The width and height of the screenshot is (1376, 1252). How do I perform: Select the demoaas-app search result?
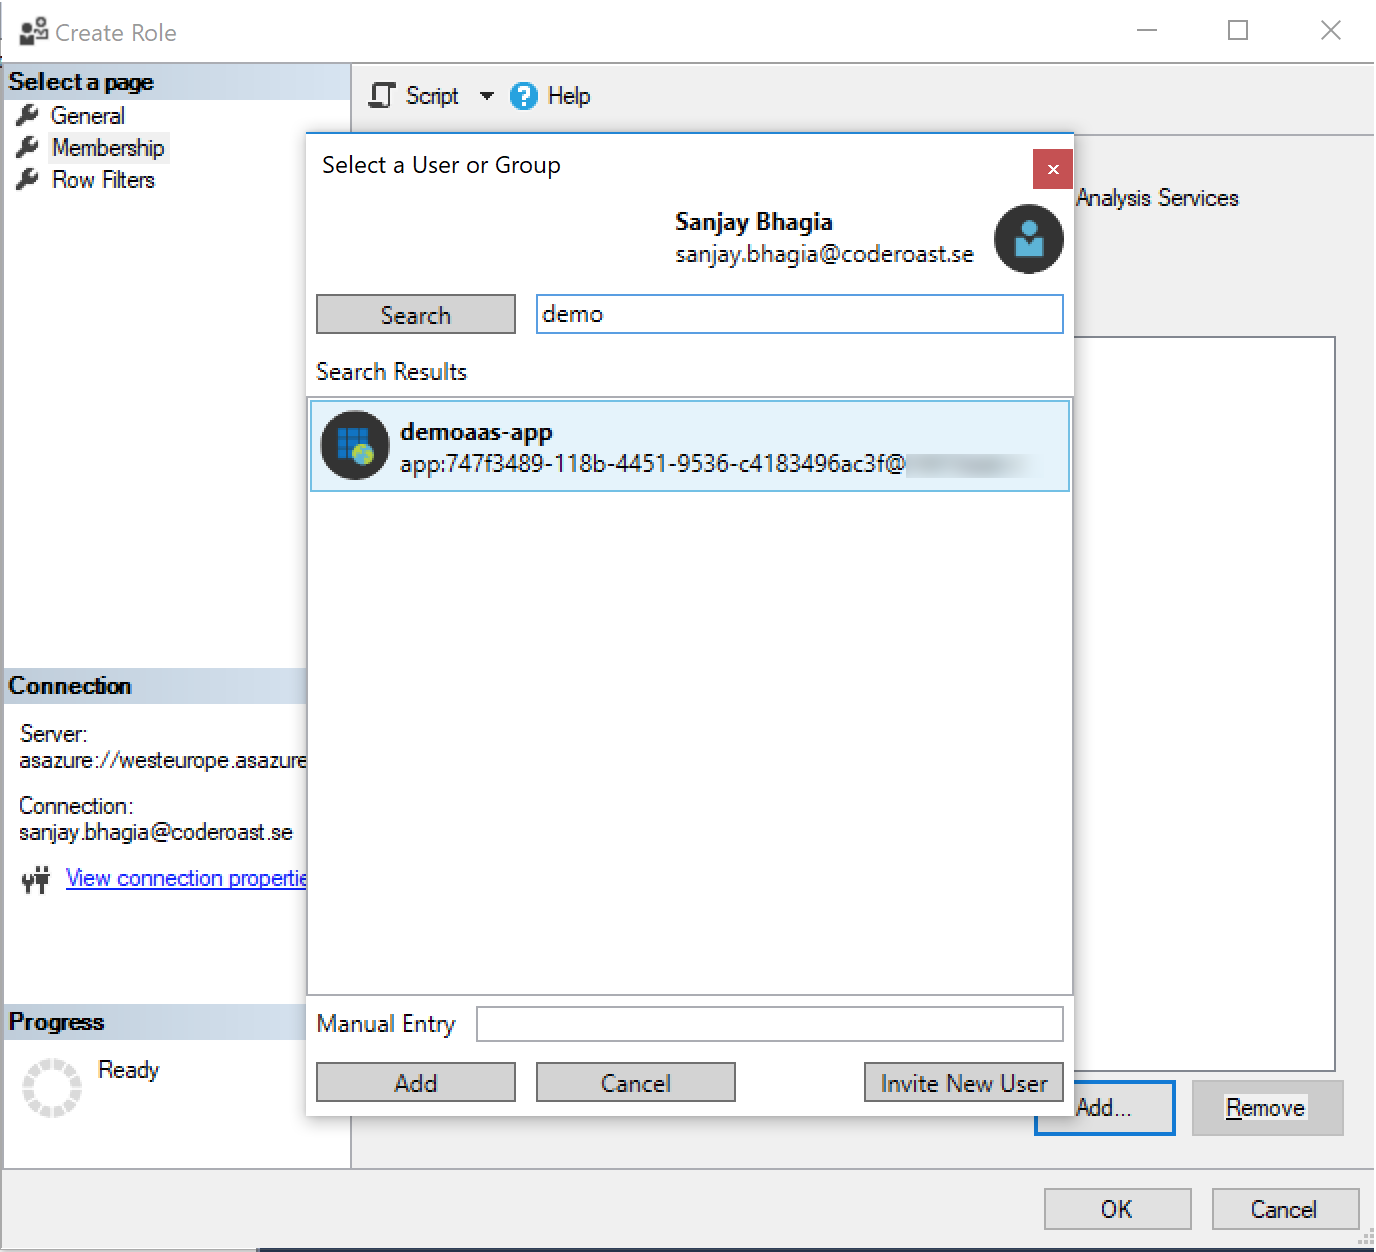[x=690, y=446]
